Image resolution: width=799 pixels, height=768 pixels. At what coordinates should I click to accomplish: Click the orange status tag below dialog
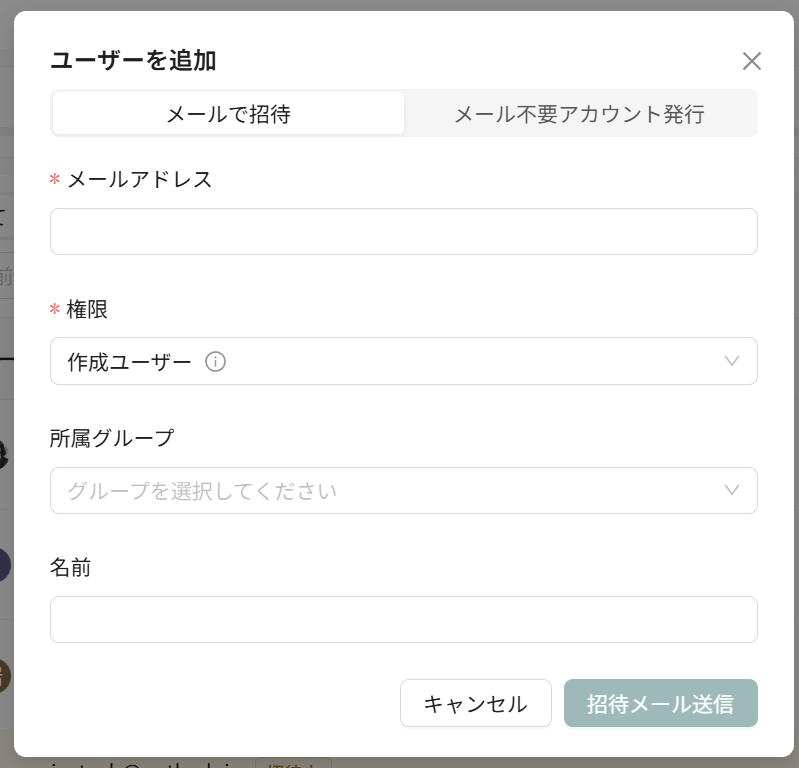[294, 763]
